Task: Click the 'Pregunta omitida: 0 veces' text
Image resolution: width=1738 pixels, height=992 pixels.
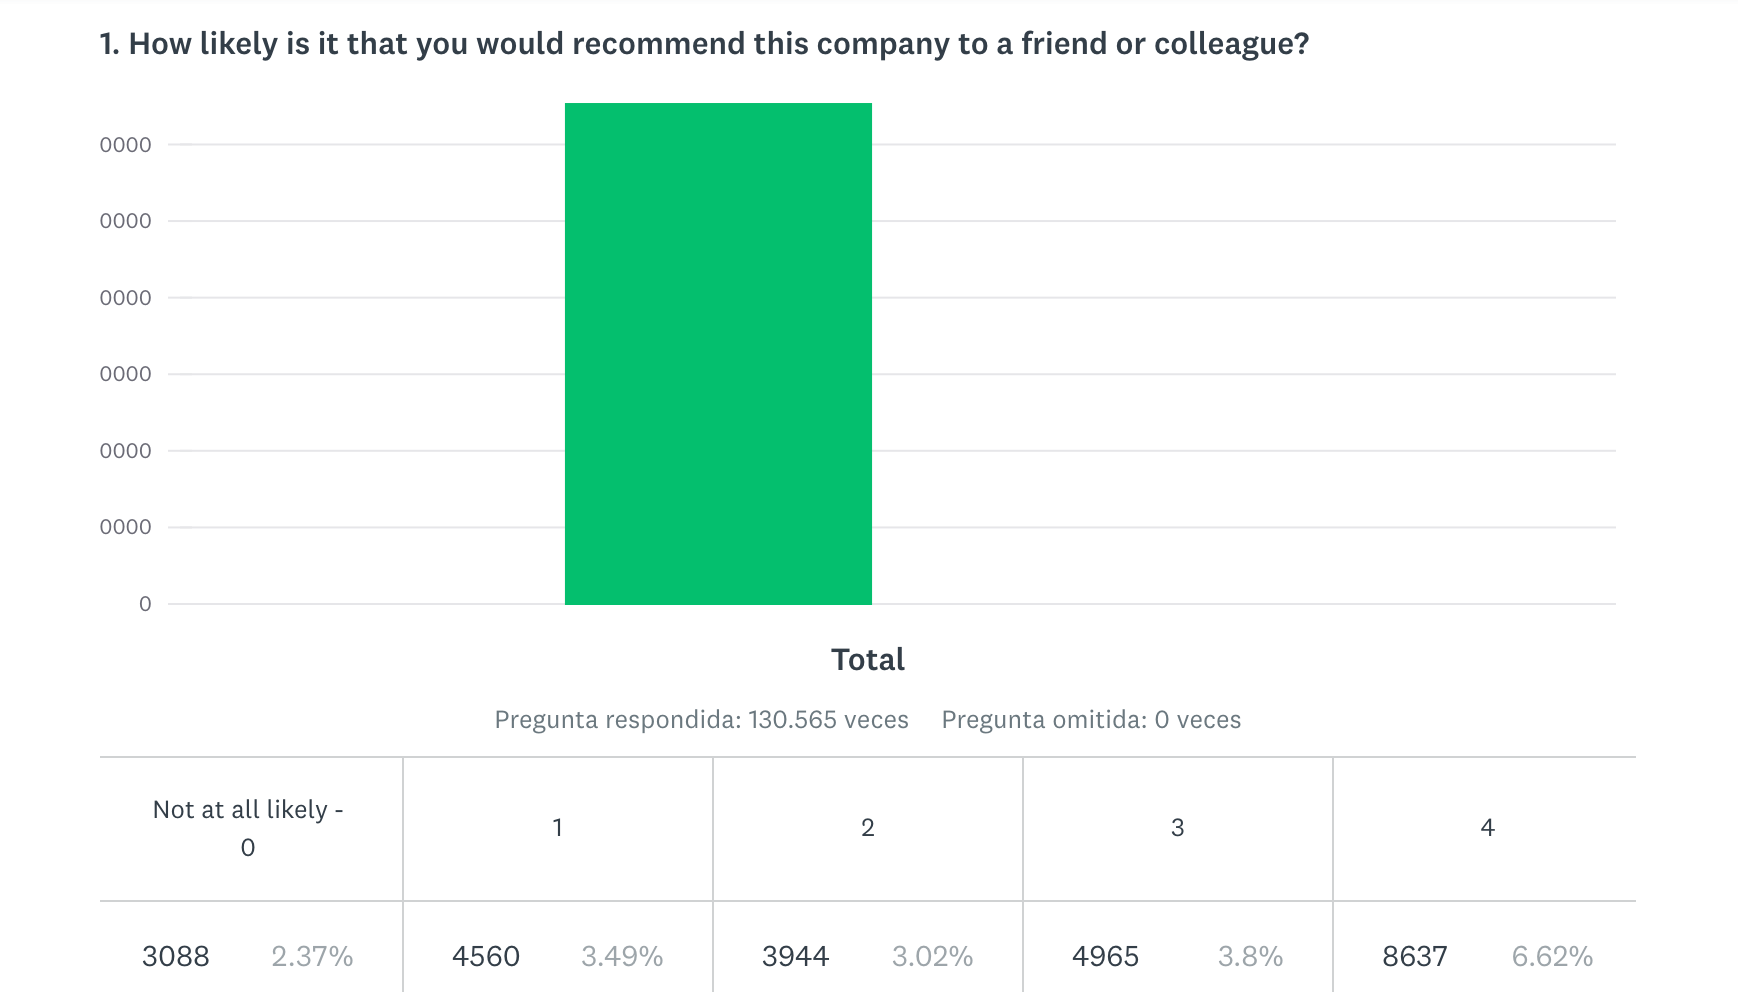Action: tap(1091, 720)
